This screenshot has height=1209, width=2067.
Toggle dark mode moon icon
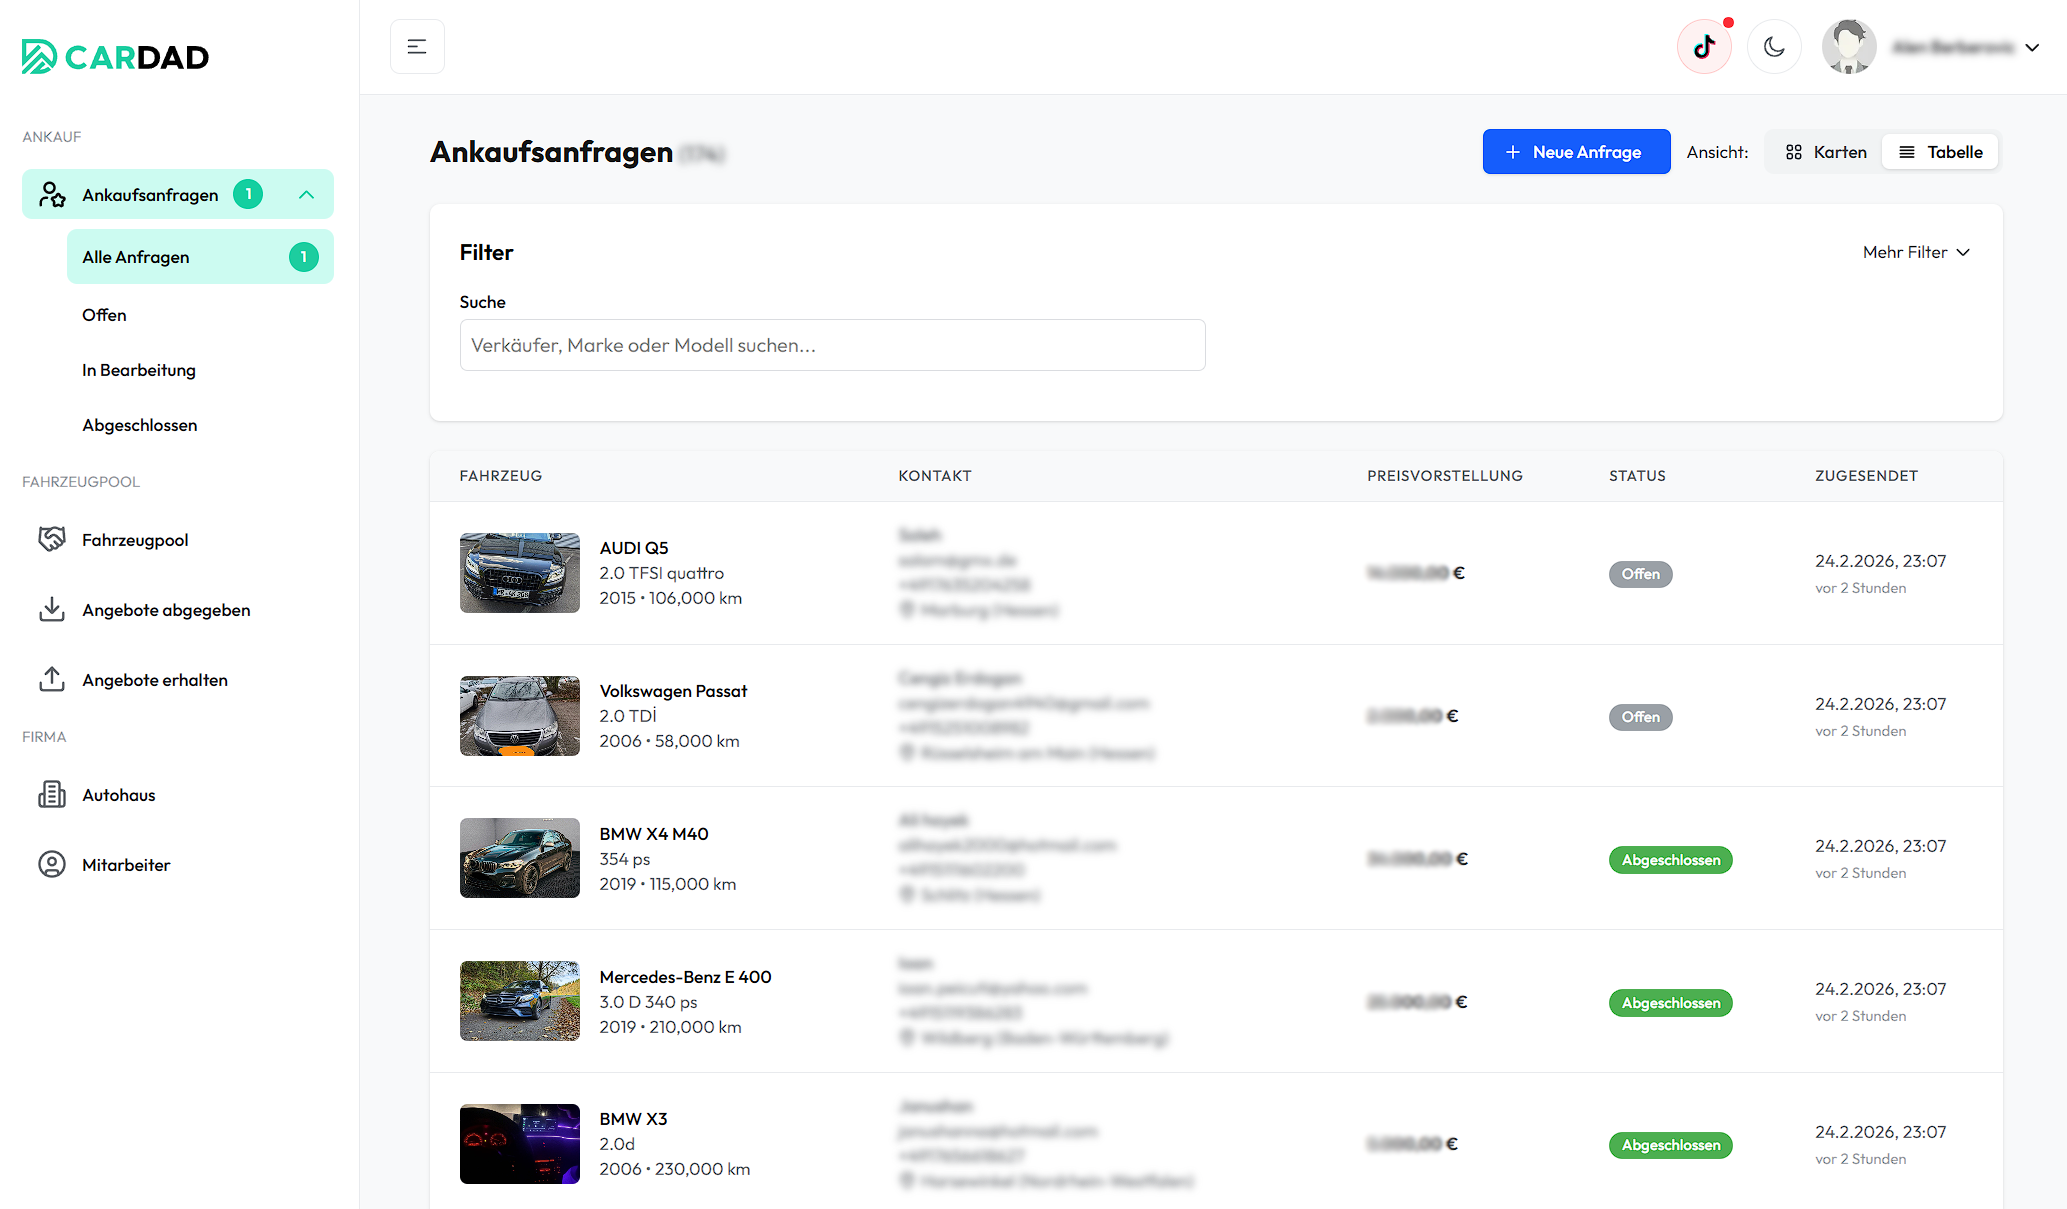tap(1774, 47)
